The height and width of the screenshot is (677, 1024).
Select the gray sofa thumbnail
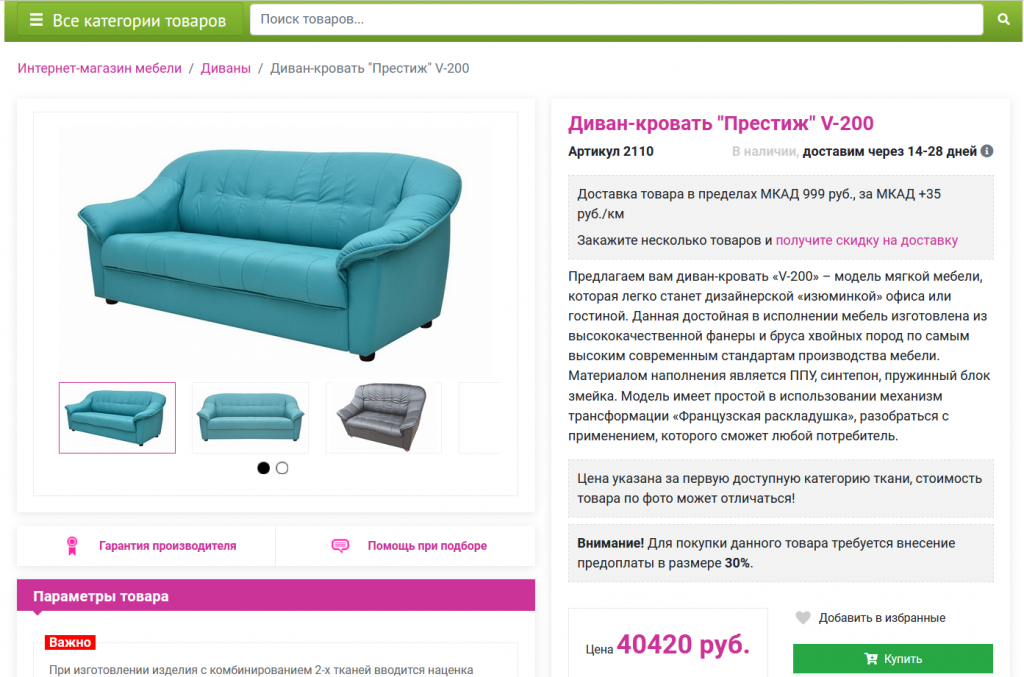(x=383, y=418)
